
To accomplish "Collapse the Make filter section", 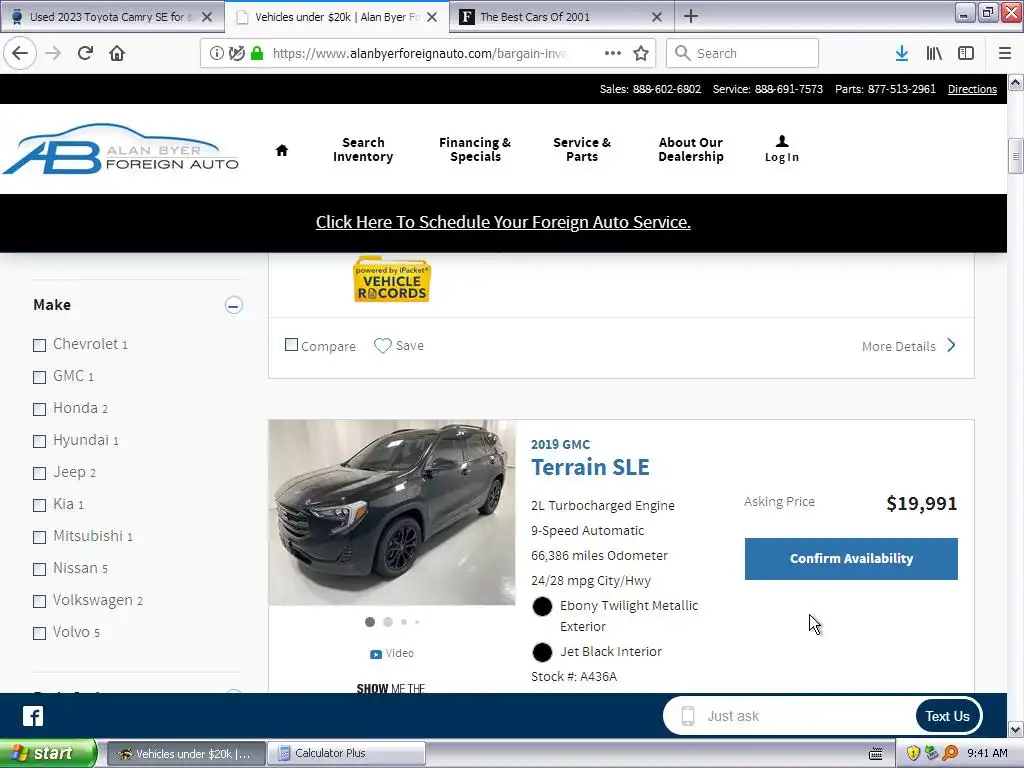I will click(x=234, y=305).
